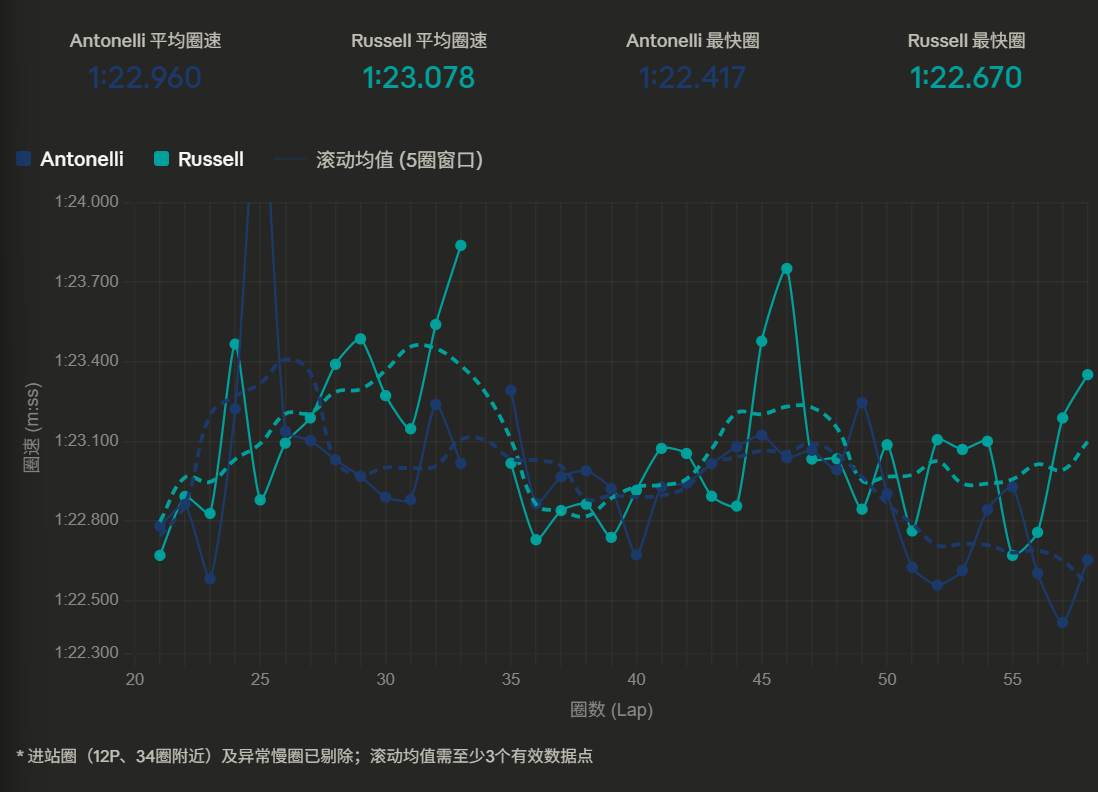Select Antonelli 平均圈速 value 1:22.960
Viewport: 1098px width, 792px height.
click(x=145, y=77)
